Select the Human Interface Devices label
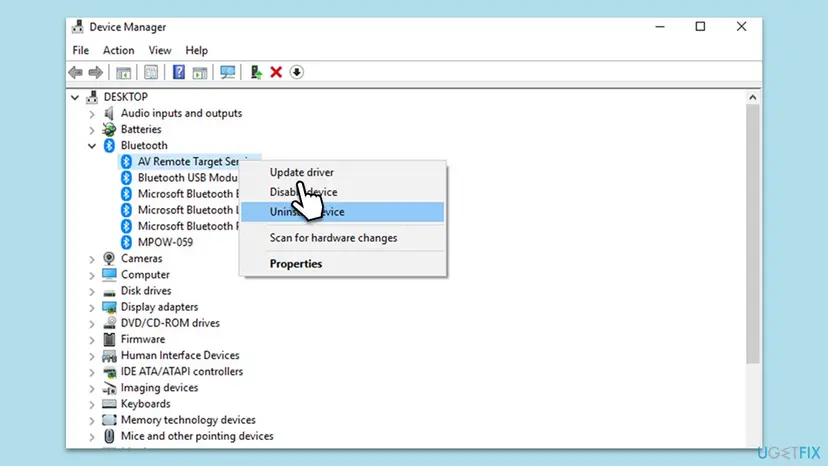Screen dimensions: 828x466 (x=180, y=356)
